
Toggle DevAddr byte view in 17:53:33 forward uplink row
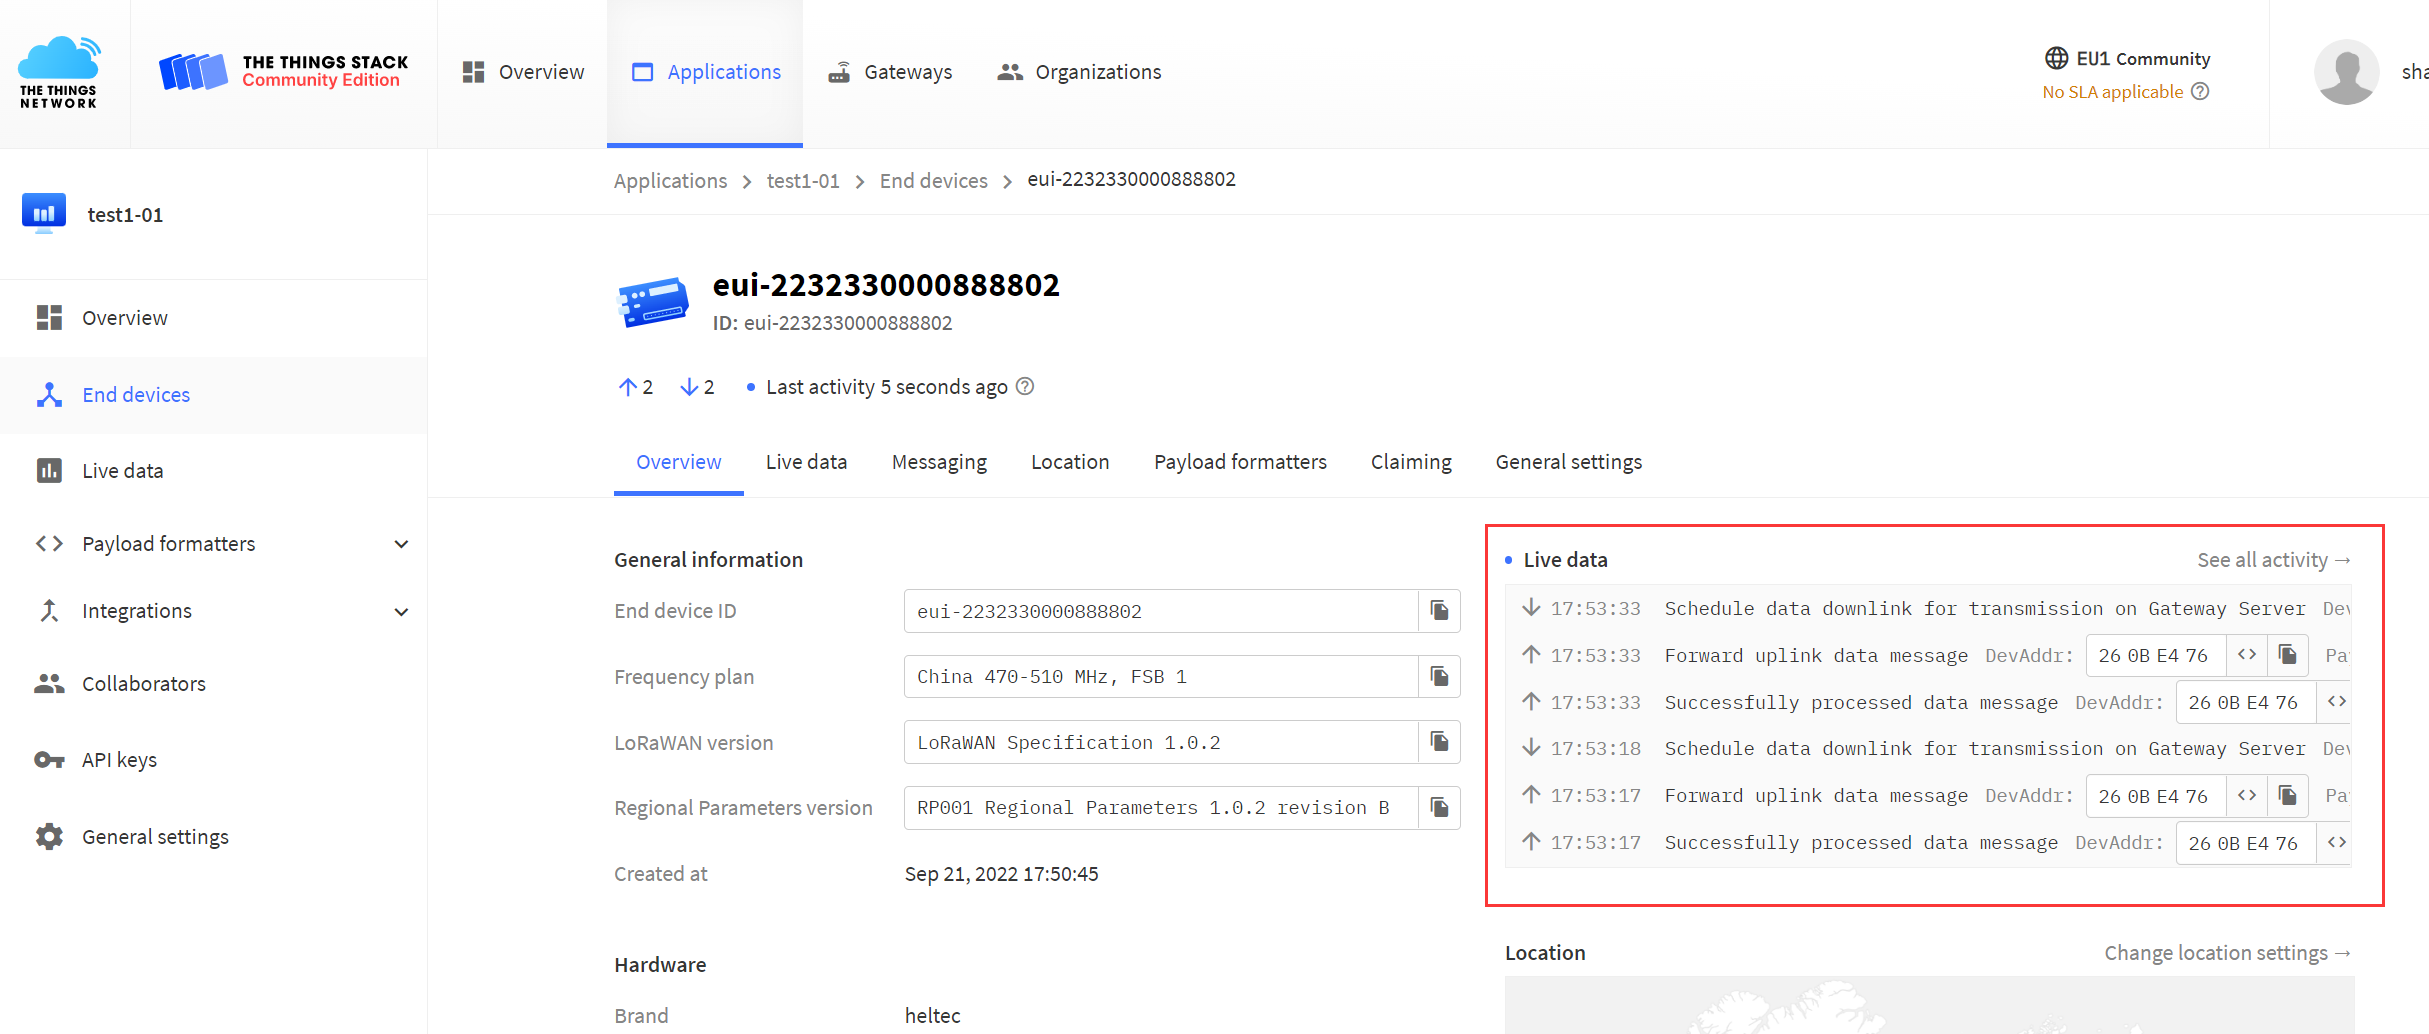click(2247, 655)
